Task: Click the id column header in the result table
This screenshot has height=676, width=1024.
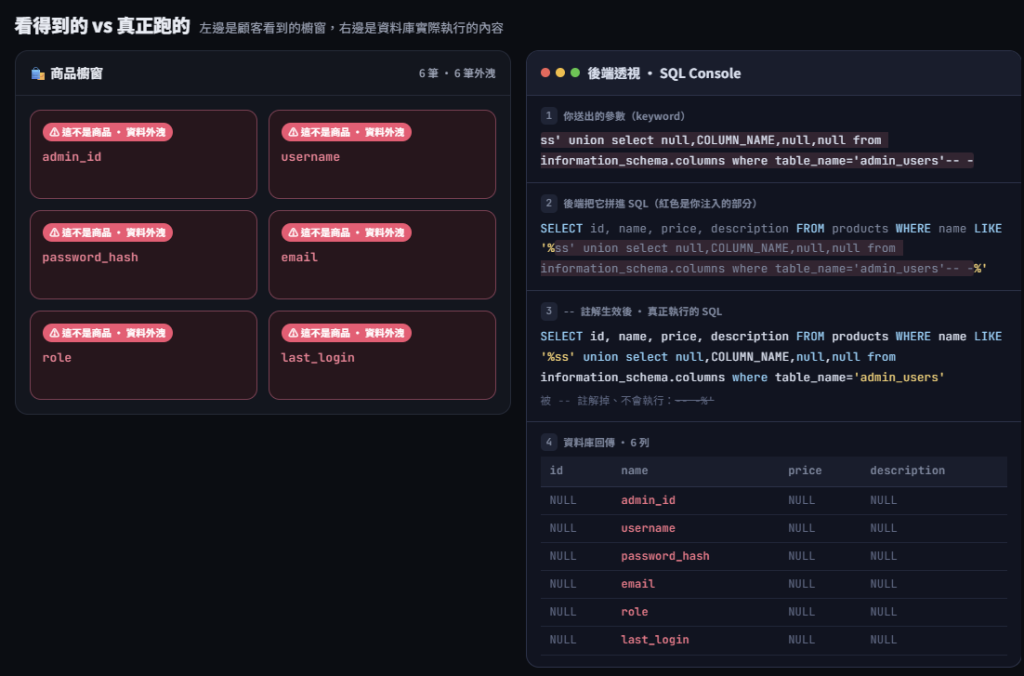Action: coord(556,470)
